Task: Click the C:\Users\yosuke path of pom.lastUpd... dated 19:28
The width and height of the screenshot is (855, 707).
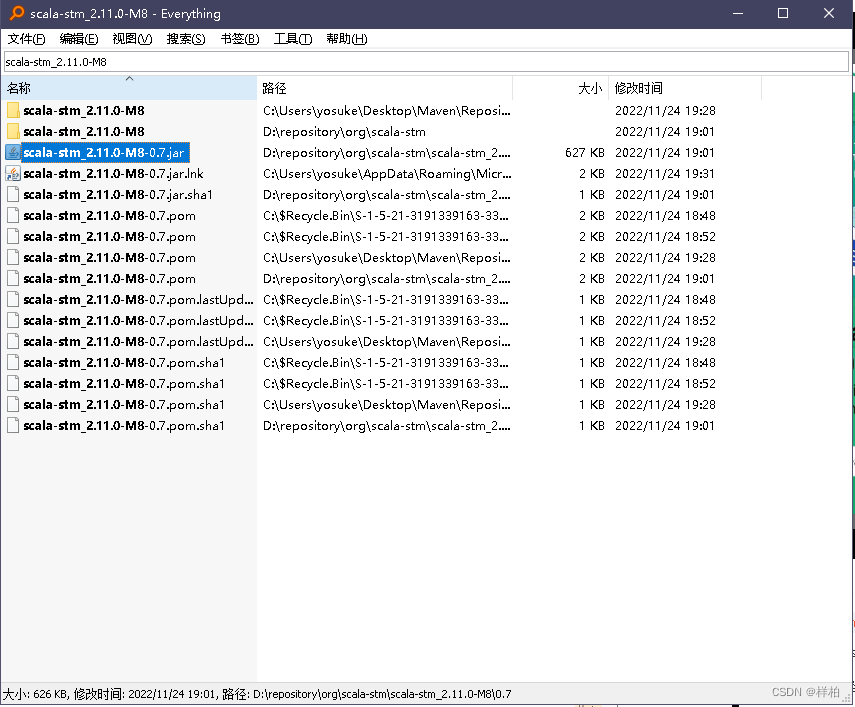Action: (x=387, y=341)
